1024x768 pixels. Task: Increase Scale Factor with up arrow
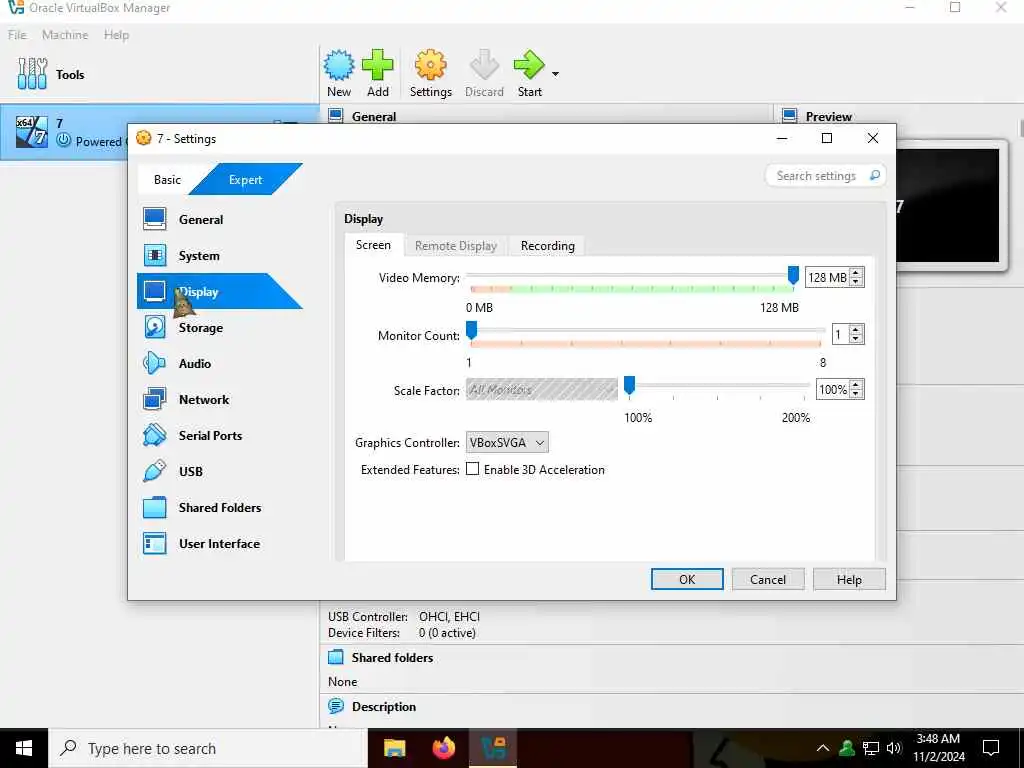[856, 385]
